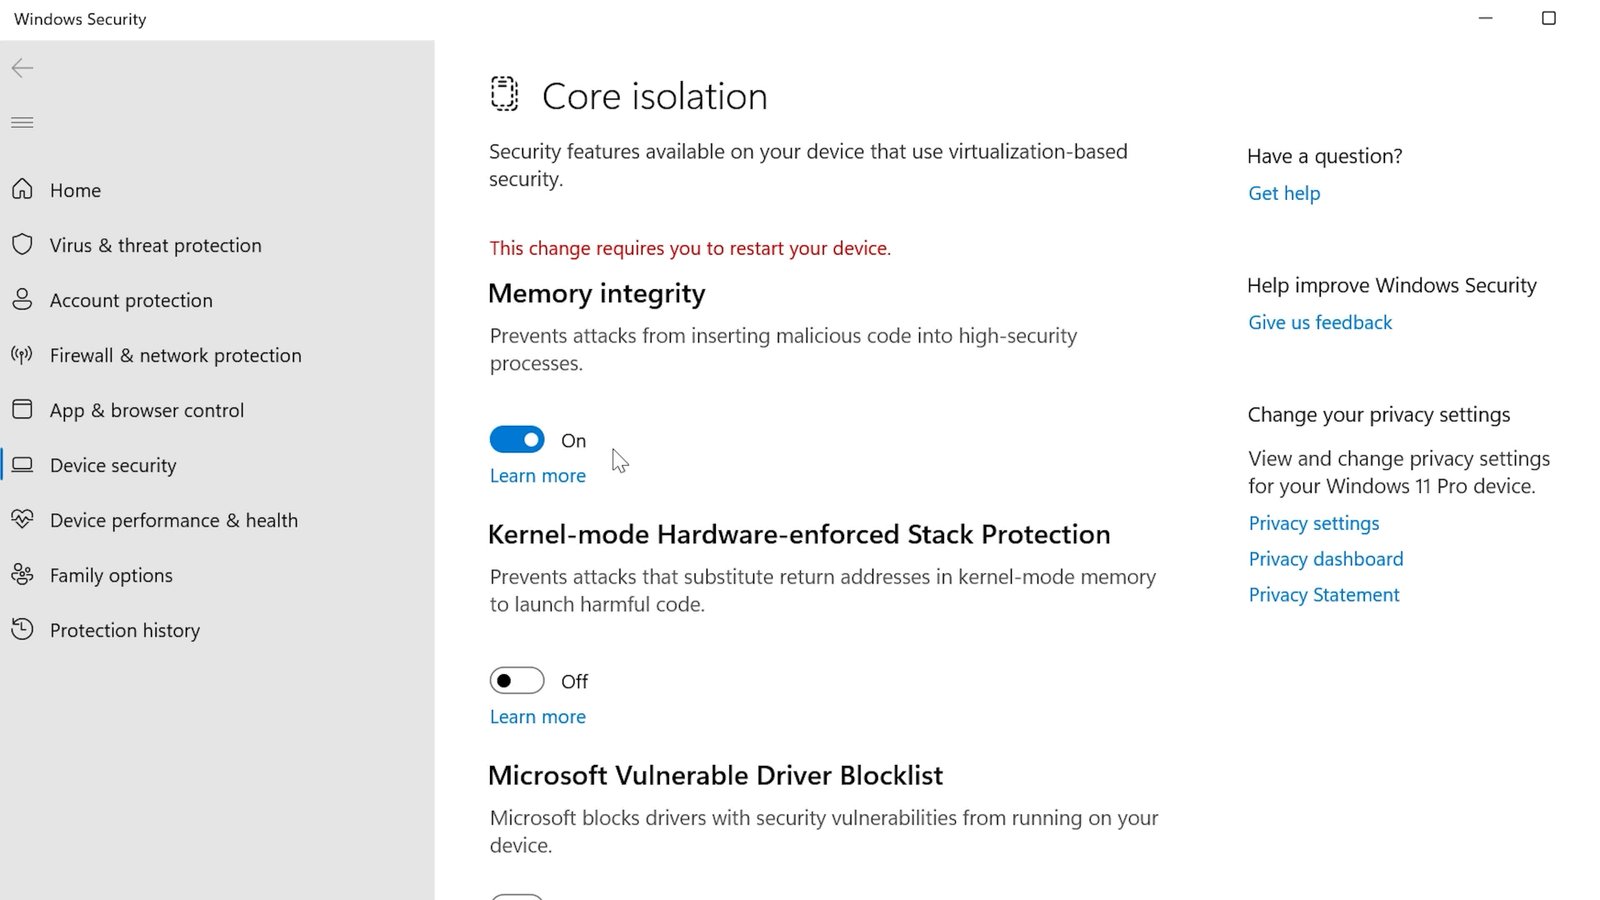
Task: Toggle the Microsoft Vulnerable Driver Blocklist switch
Action: 517,893
